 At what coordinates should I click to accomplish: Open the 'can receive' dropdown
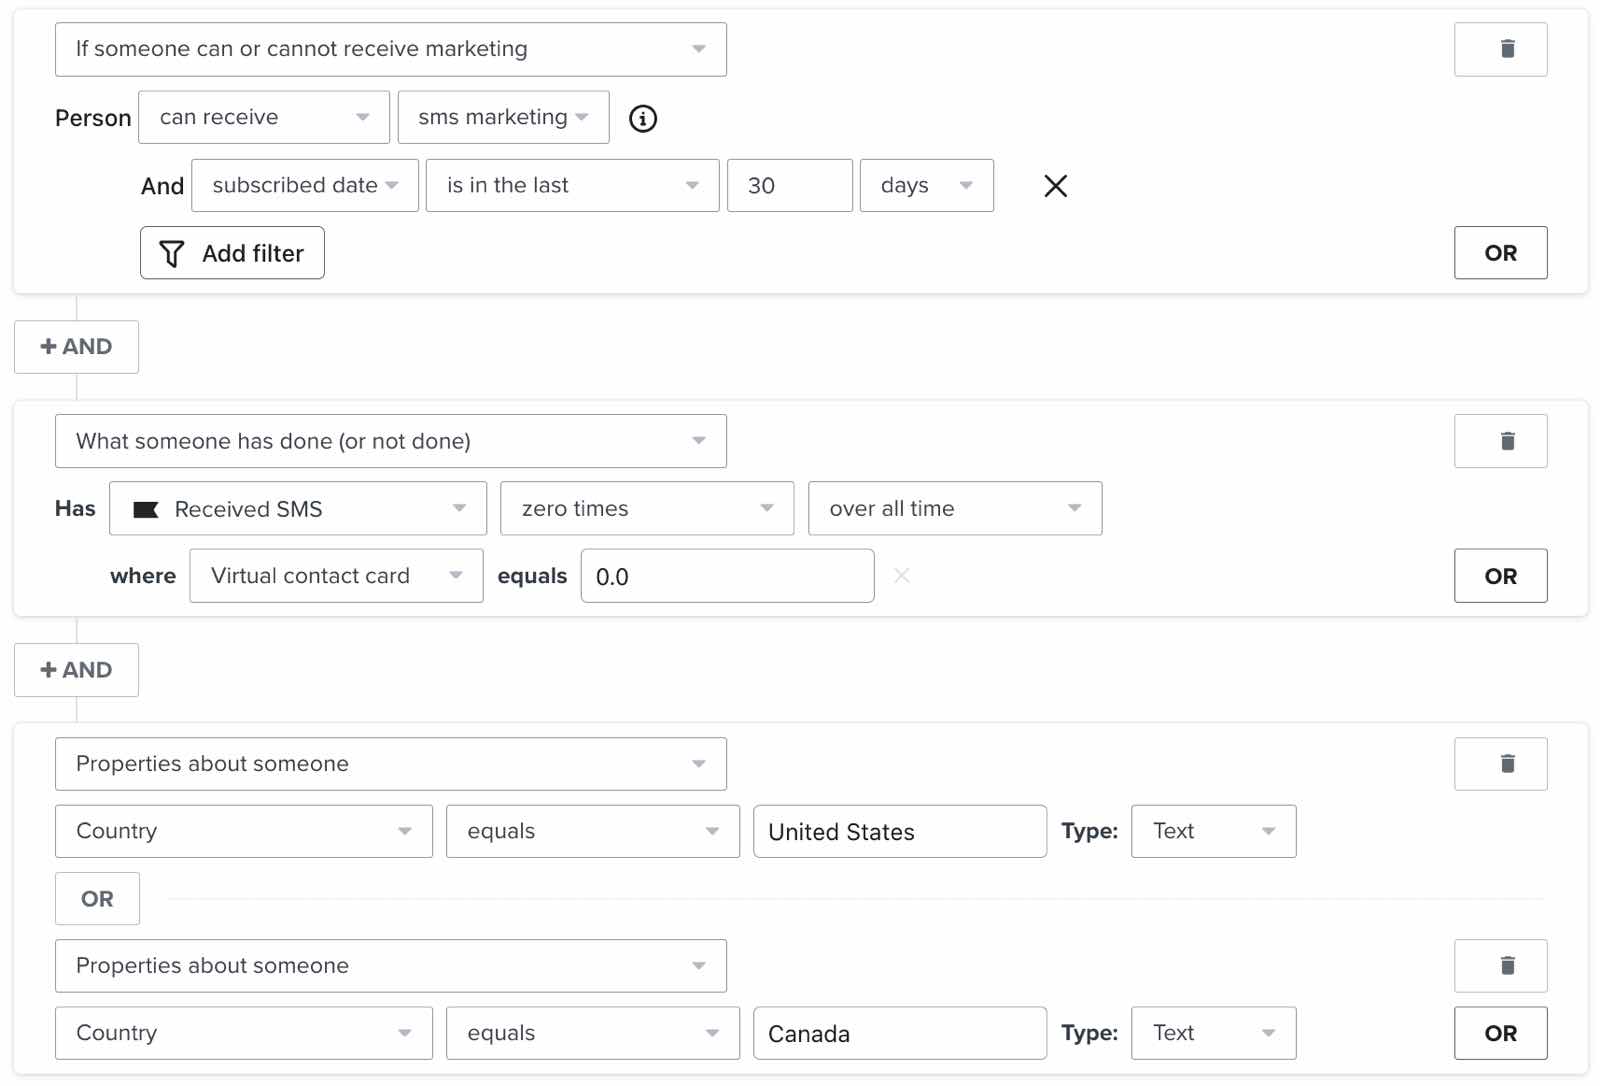pyautogui.click(x=263, y=117)
